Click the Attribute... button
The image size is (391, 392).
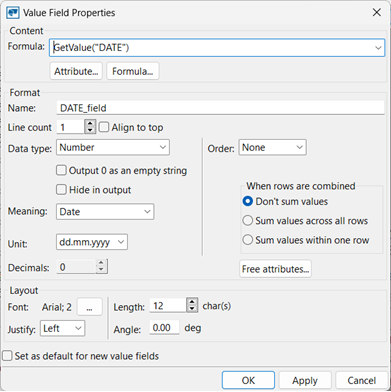tap(76, 71)
